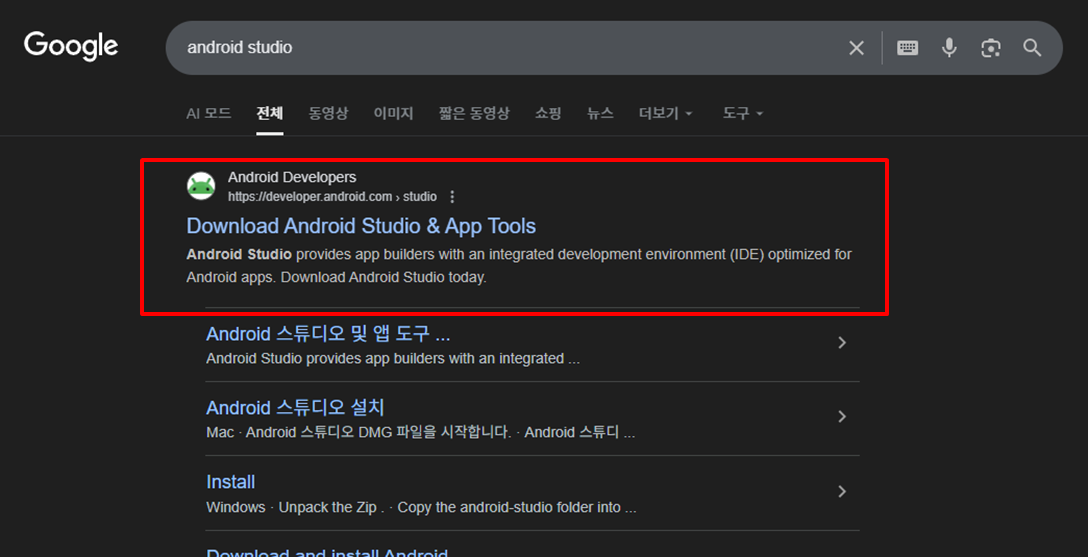Image resolution: width=1088 pixels, height=557 pixels.
Task: Click text 'Windows · Unpack the Zip .'
Action: click(296, 508)
